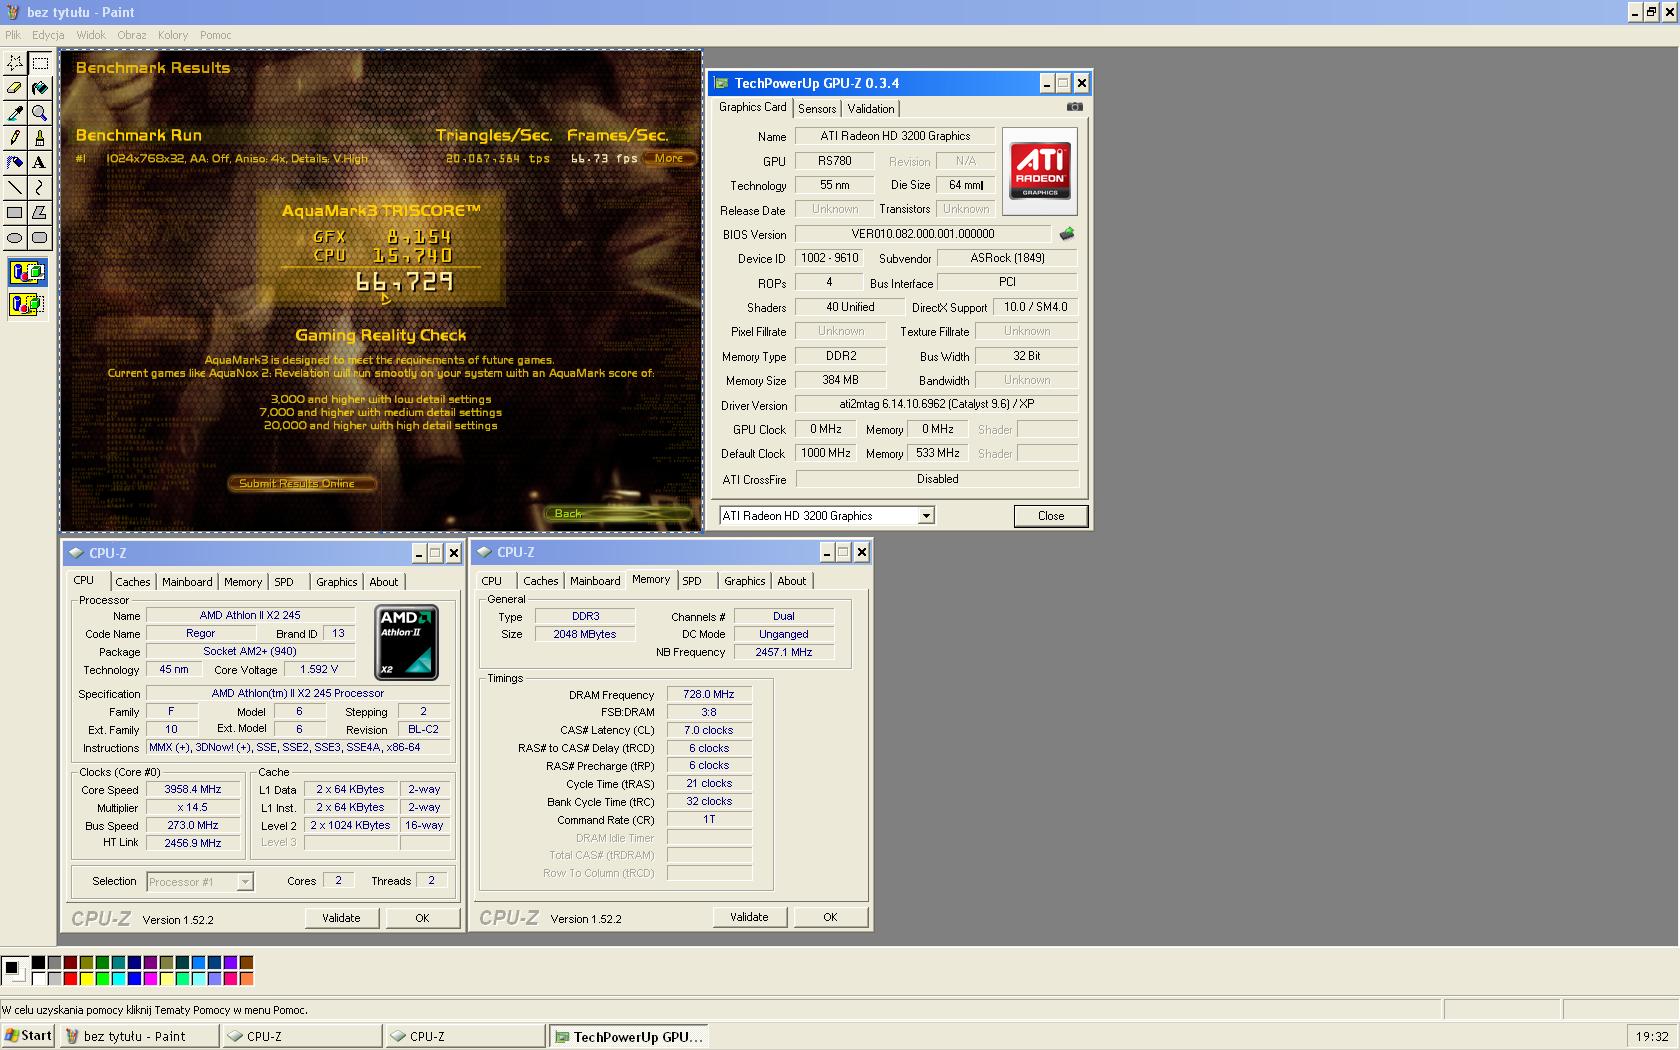
Task: Choose the Rounded Rectangle tool
Action: pyautogui.click(x=40, y=238)
